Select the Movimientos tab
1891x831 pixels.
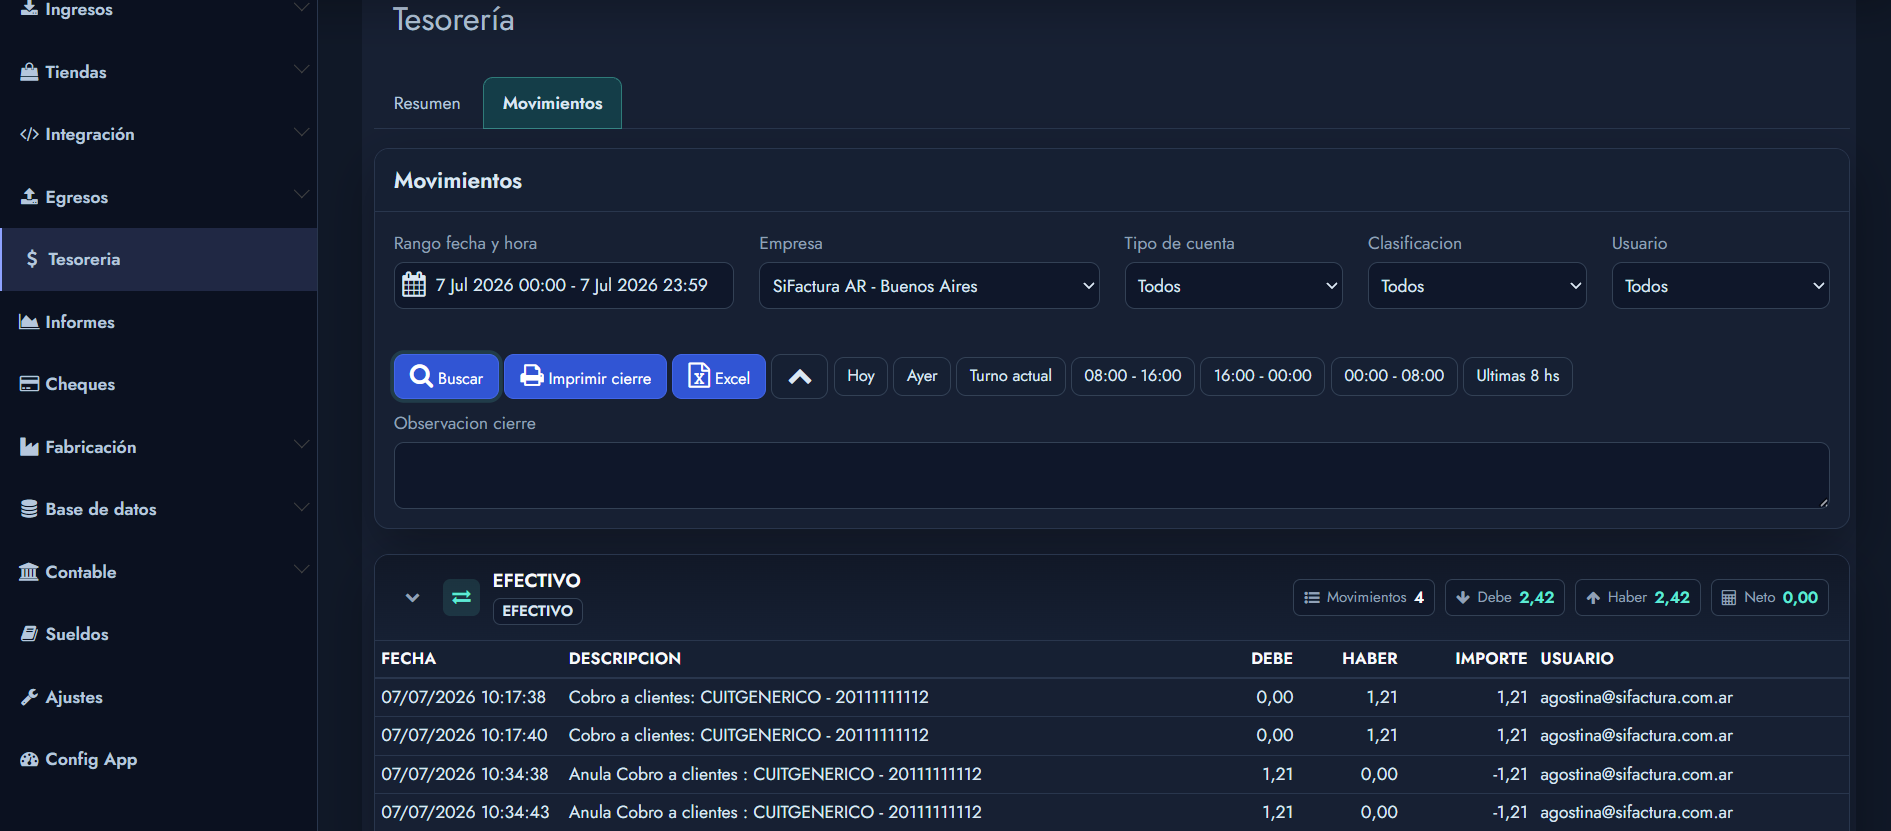point(552,103)
